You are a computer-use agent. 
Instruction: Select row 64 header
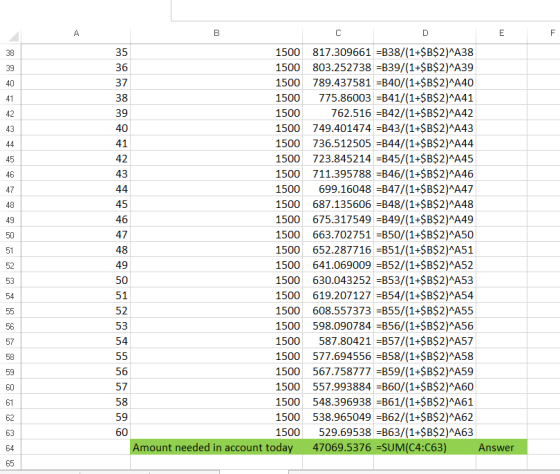point(10,448)
